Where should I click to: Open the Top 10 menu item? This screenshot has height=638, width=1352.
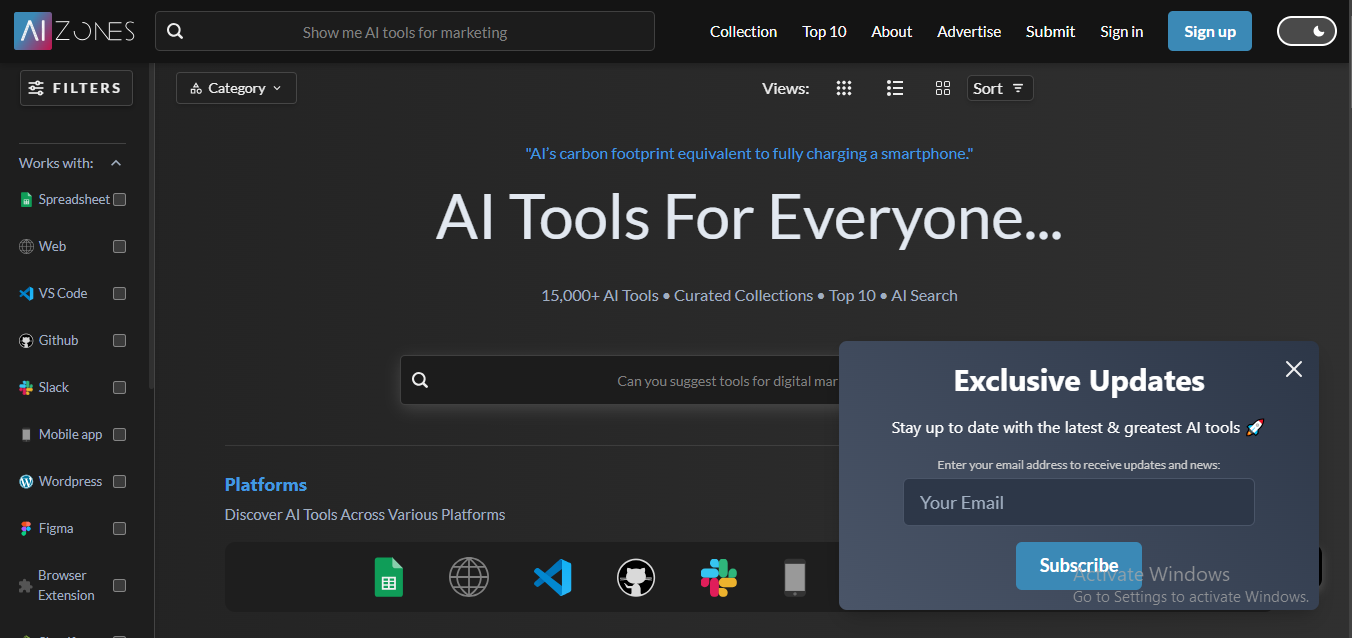(x=824, y=31)
